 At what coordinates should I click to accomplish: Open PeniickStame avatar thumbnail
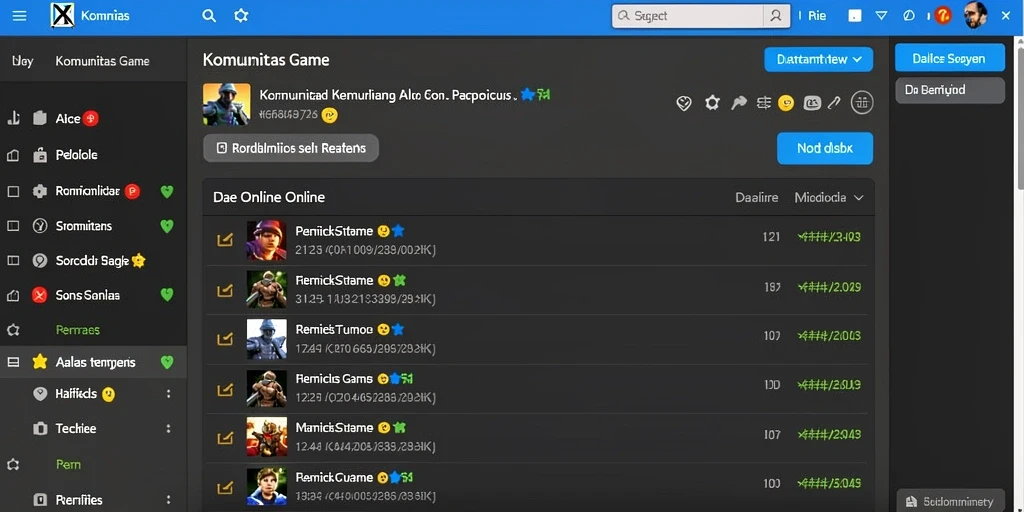(266, 240)
